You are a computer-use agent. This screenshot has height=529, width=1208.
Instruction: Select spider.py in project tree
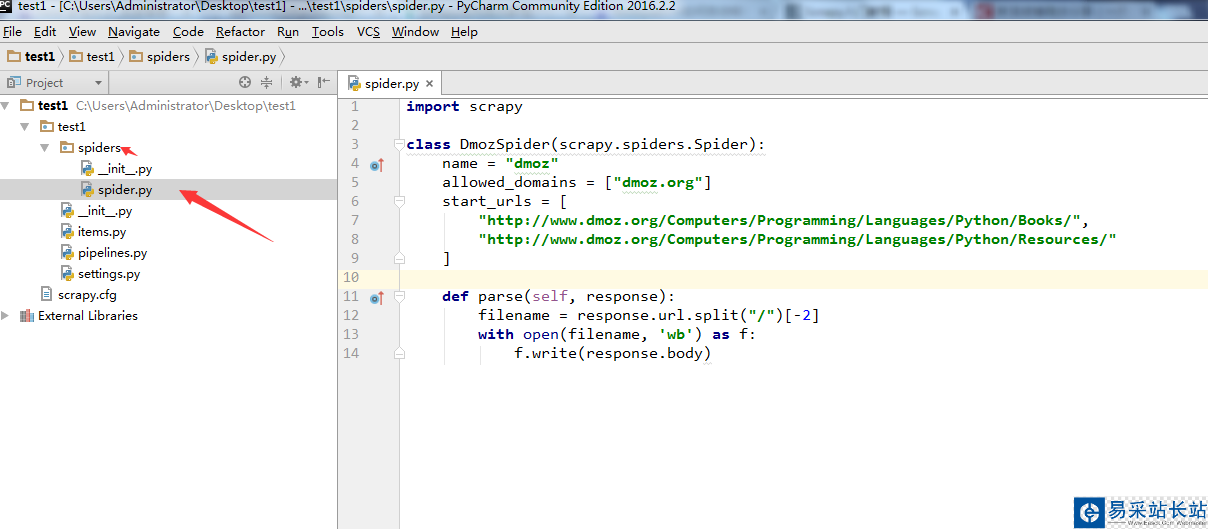(x=125, y=190)
